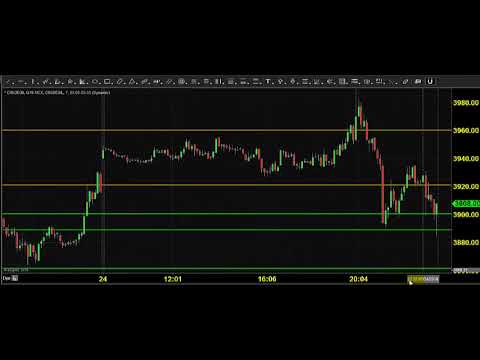
Task: Select the triangle drawing tool
Action: 132,82
